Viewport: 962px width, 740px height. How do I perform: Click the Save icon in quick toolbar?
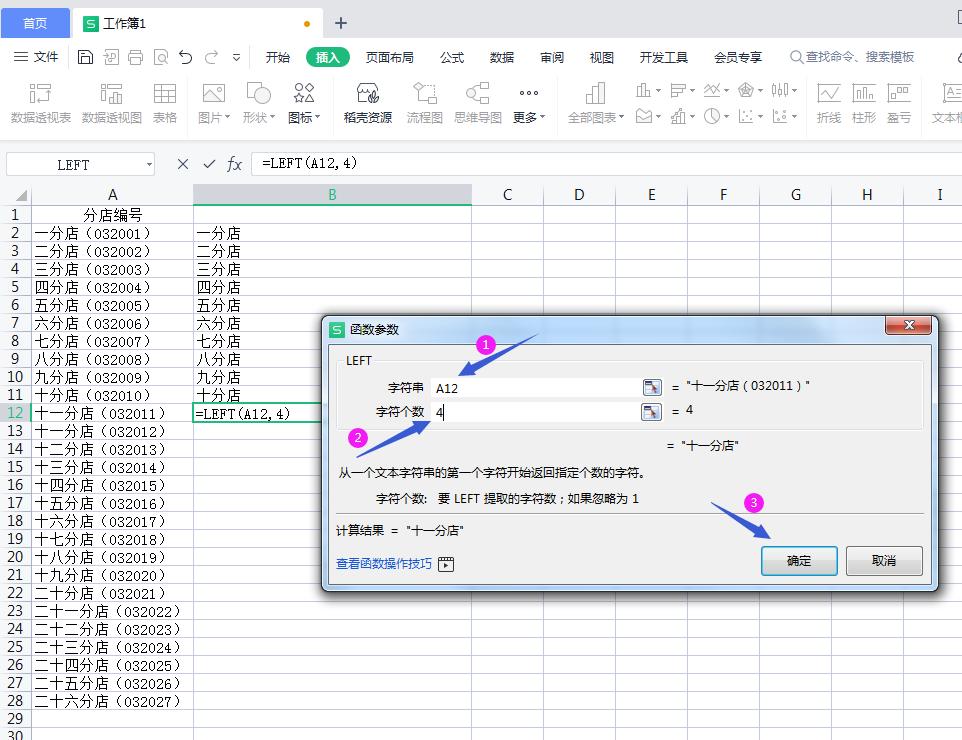pos(85,57)
